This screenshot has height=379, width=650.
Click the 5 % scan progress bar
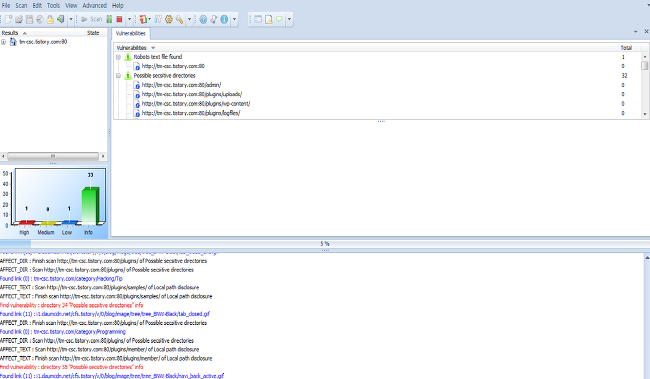[325, 244]
